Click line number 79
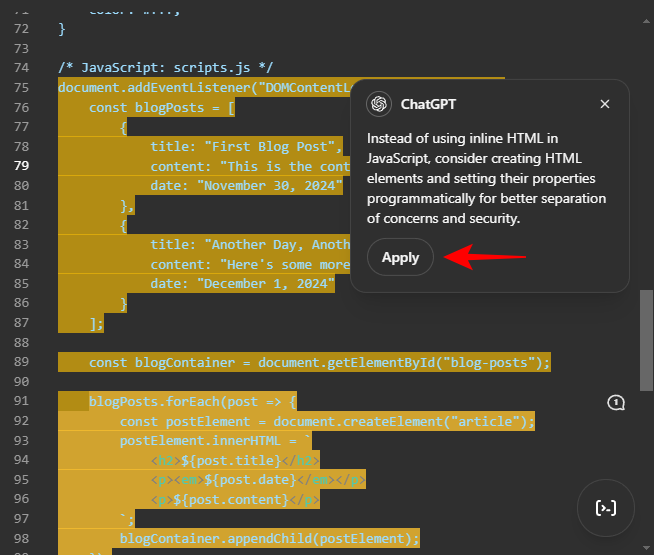 click(x=22, y=166)
